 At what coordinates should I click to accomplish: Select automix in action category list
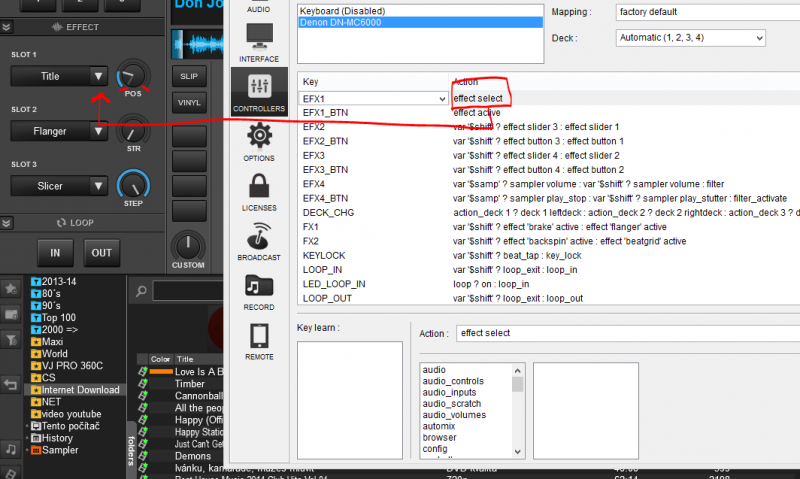click(x=439, y=426)
